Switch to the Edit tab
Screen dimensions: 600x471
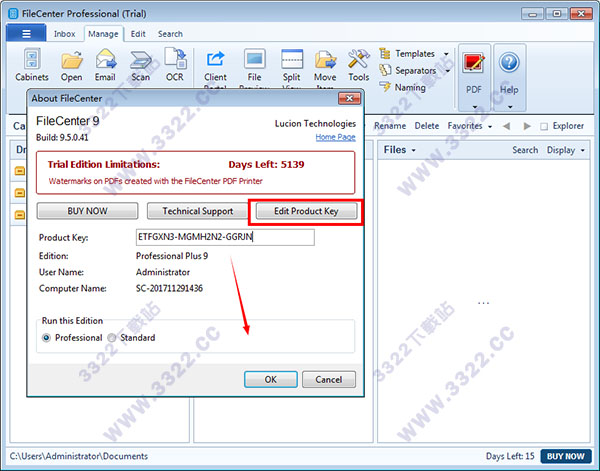pos(138,34)
